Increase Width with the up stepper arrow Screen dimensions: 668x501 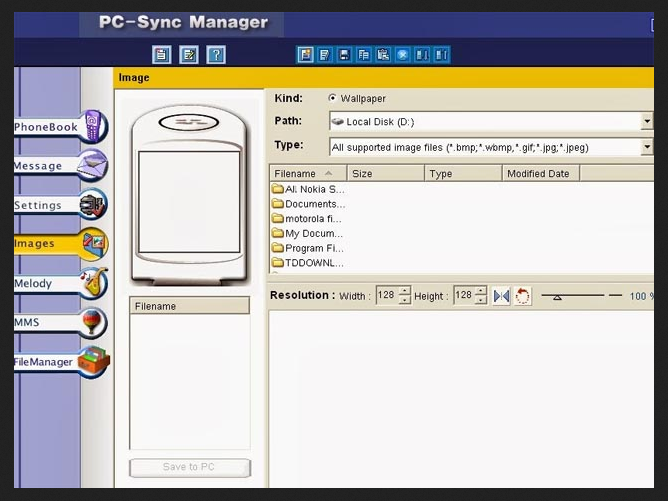click(x=405, y=291)
